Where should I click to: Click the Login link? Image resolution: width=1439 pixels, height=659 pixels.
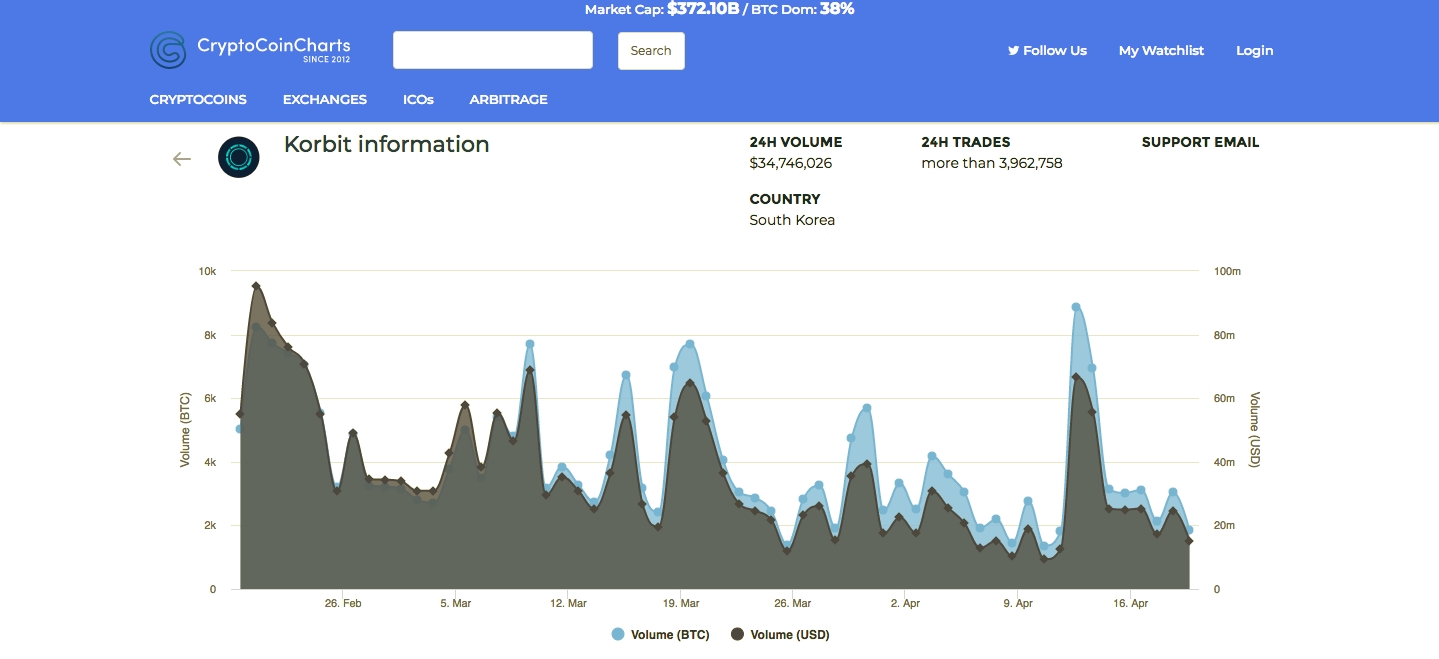1255,50
